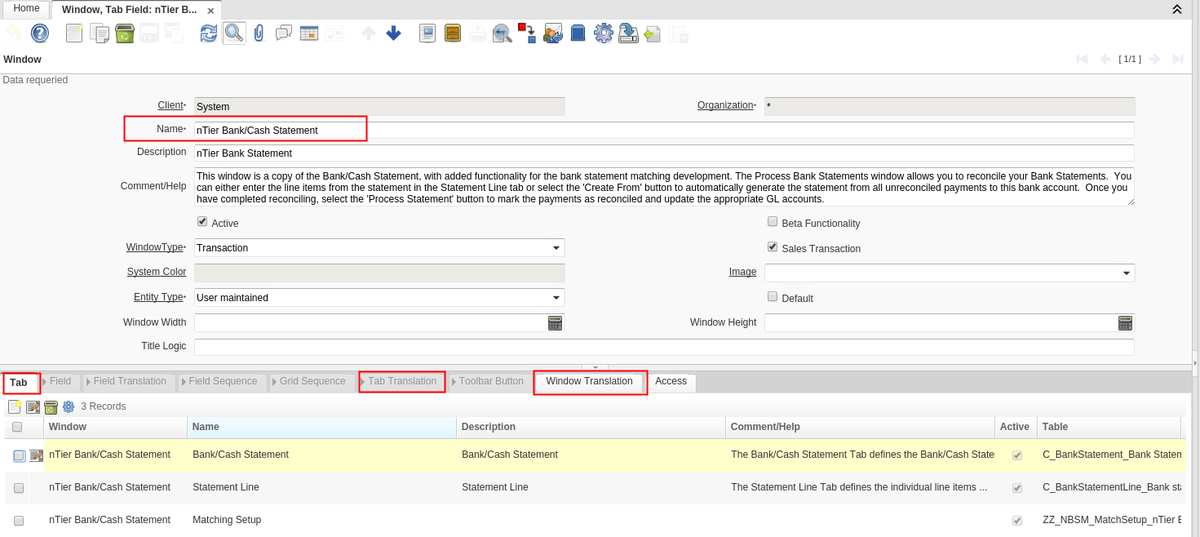
Task: Open the Process gear icon in toolbar
Action: [603, 33]
